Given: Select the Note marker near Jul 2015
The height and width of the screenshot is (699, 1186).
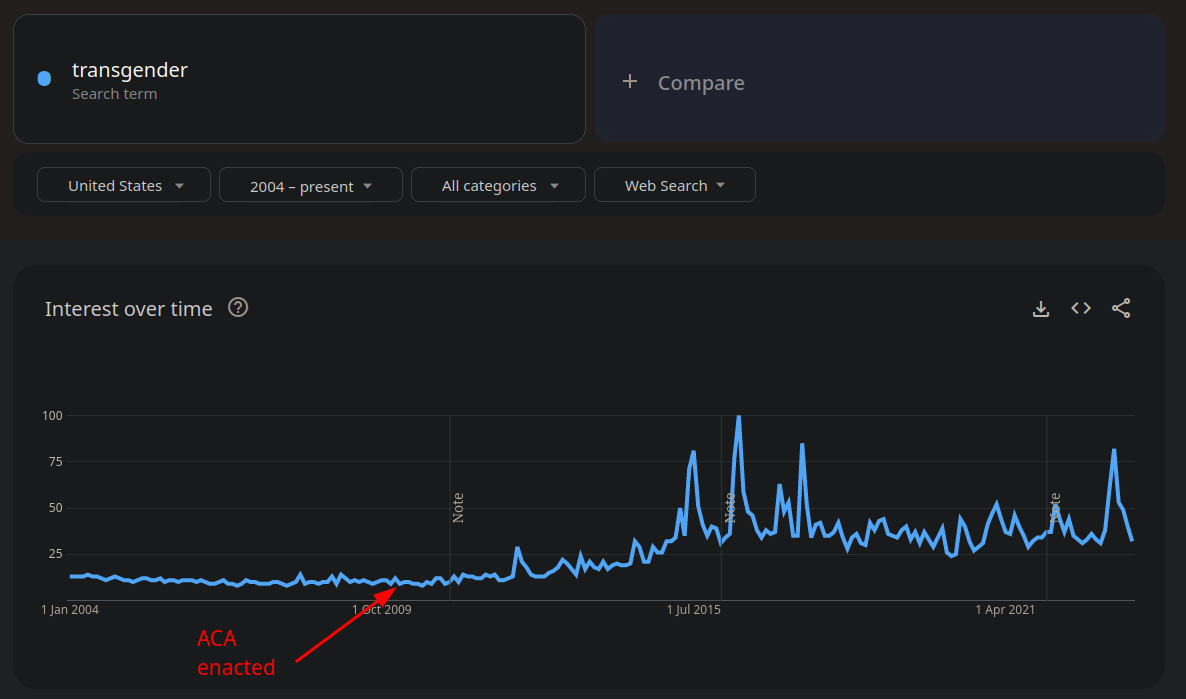Looking at the screenshot, I should (x=730, y=508).
